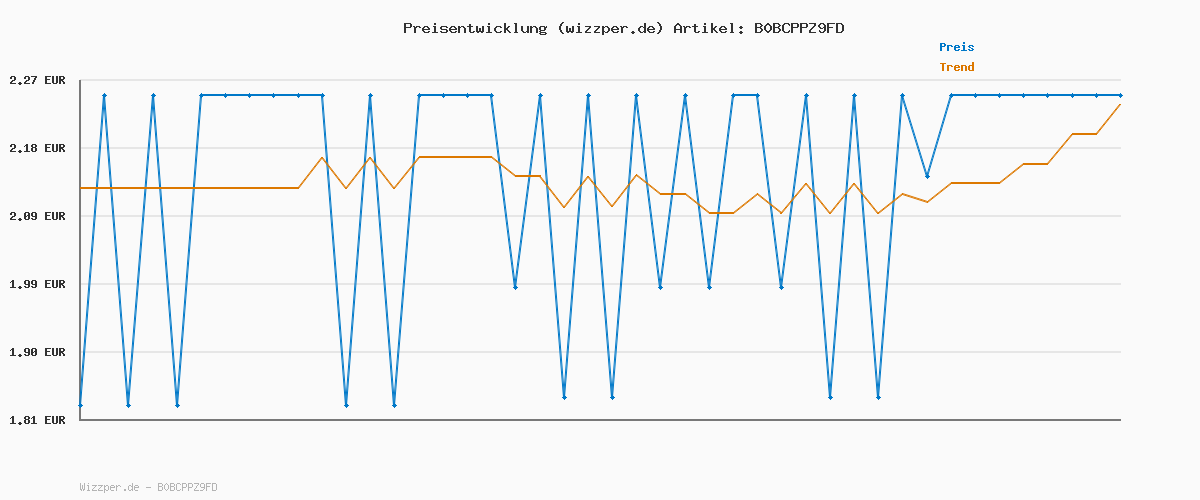Select the first blue dip to the 1.99 EUR level
Screen dimensions: 1200x500
[515, 287]
